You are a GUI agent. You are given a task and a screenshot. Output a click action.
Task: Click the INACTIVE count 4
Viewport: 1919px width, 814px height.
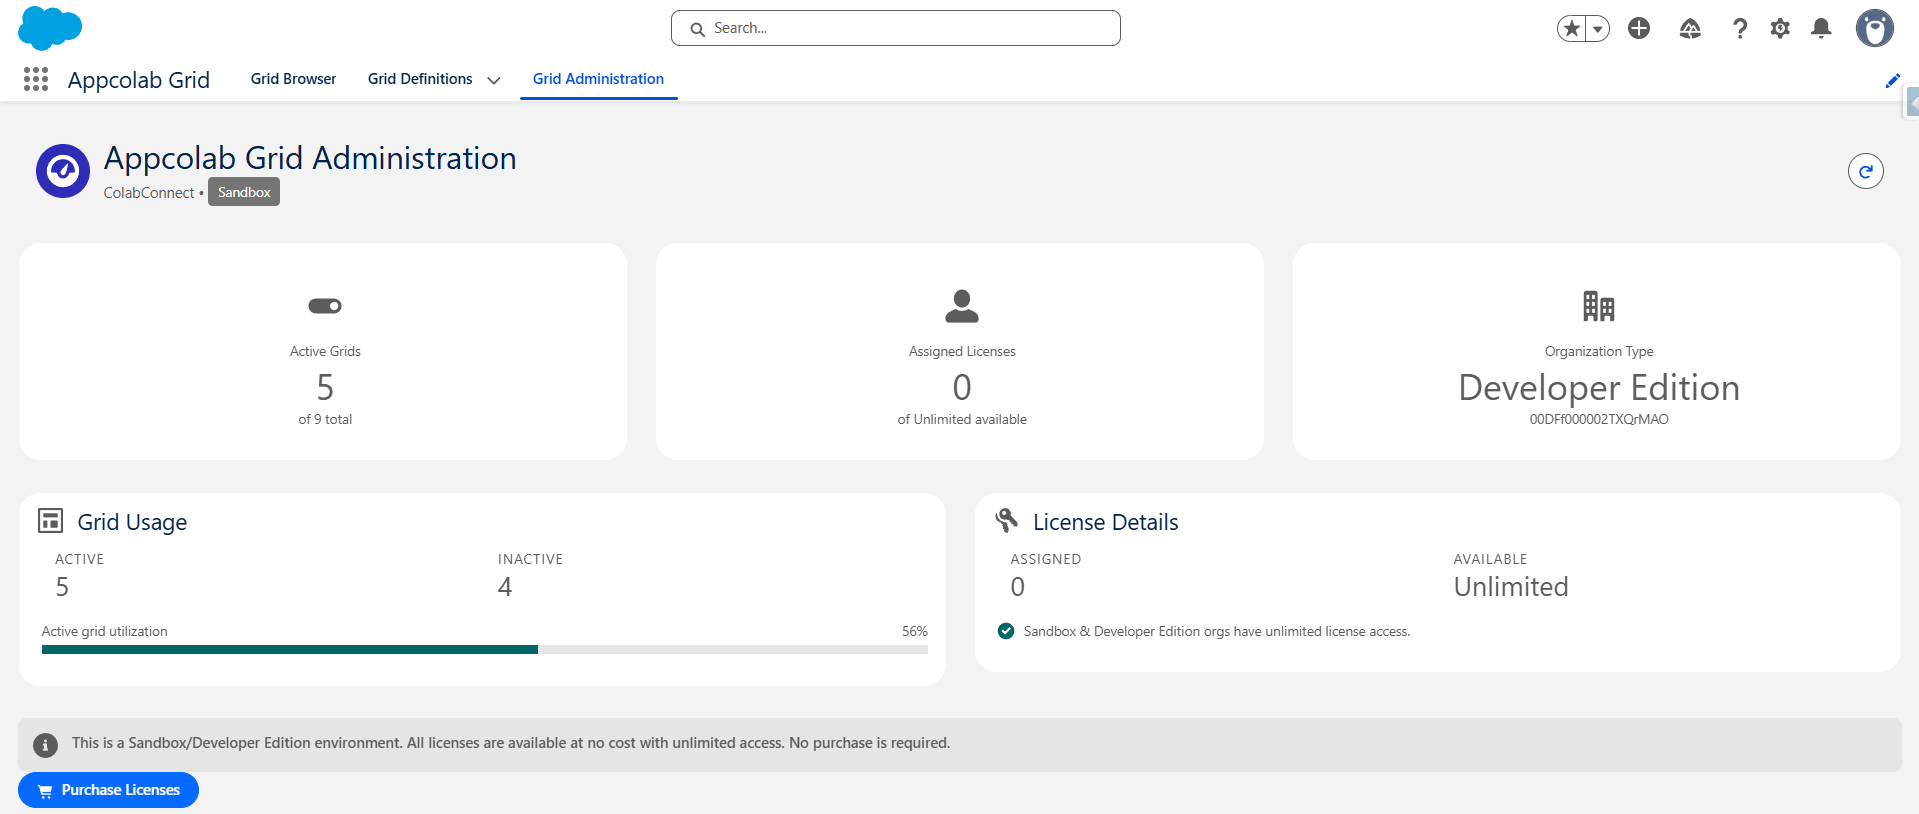pos(505,587)
